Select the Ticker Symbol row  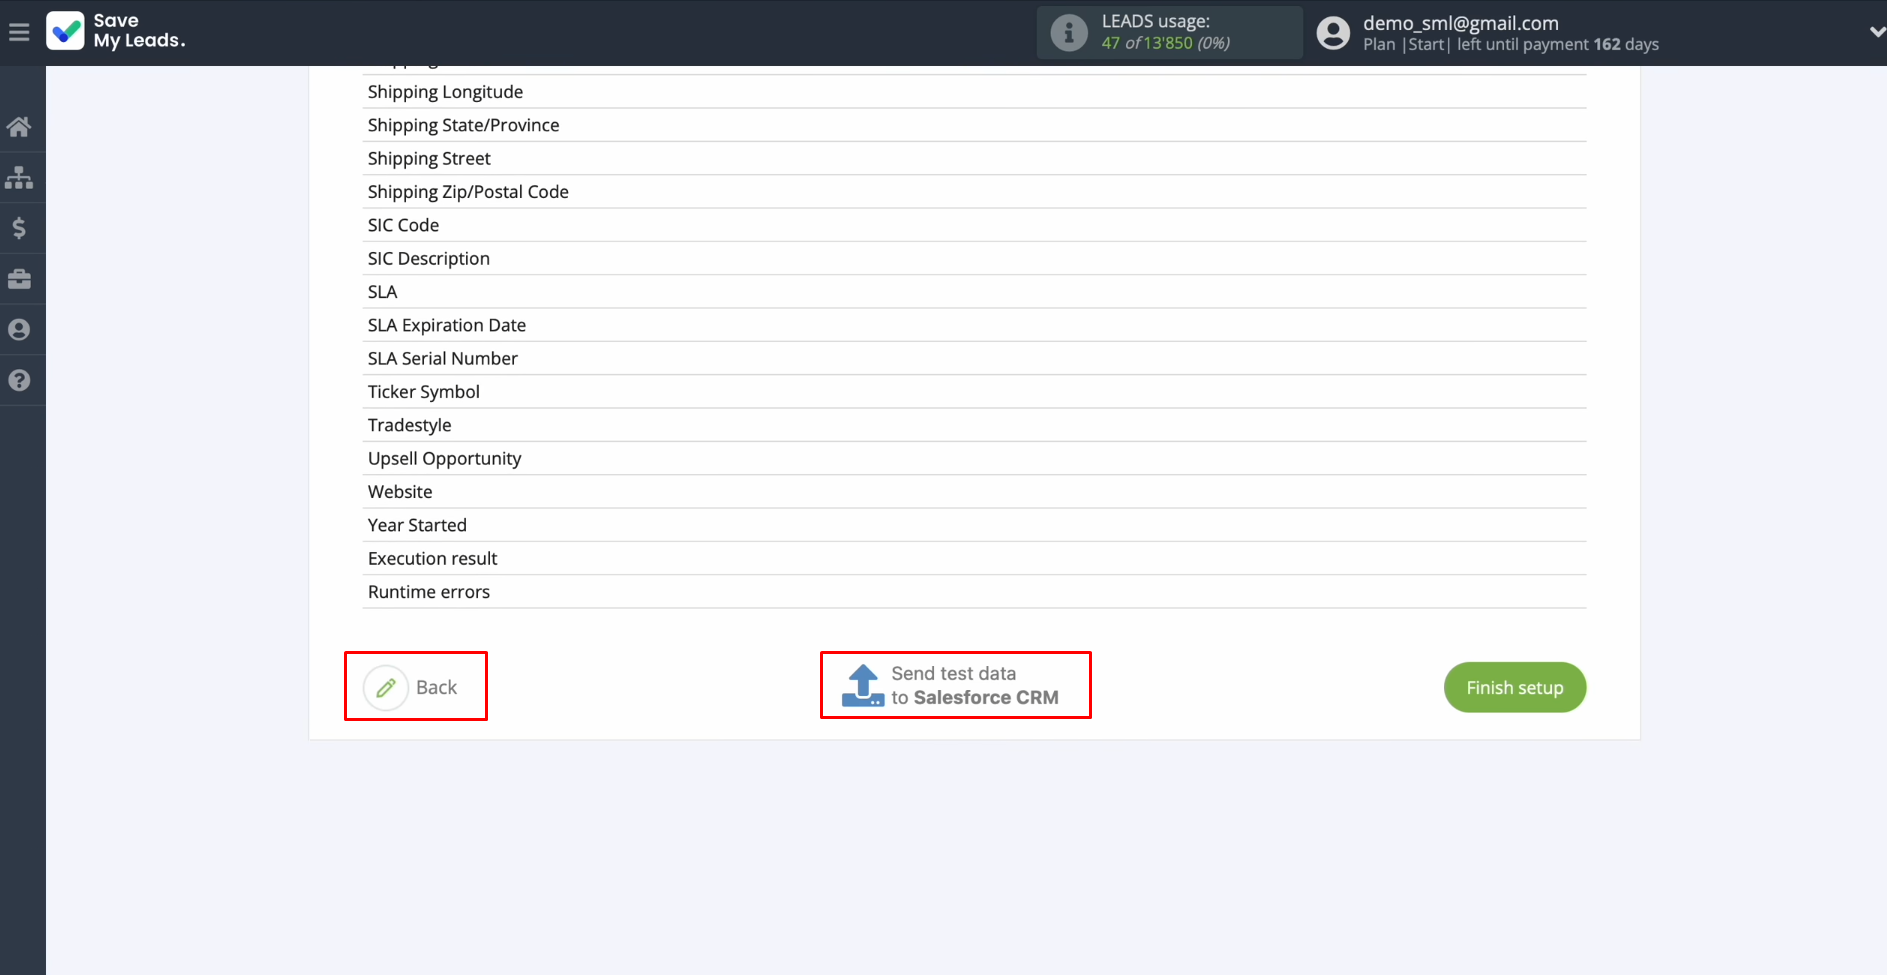[x=974, y=392]
